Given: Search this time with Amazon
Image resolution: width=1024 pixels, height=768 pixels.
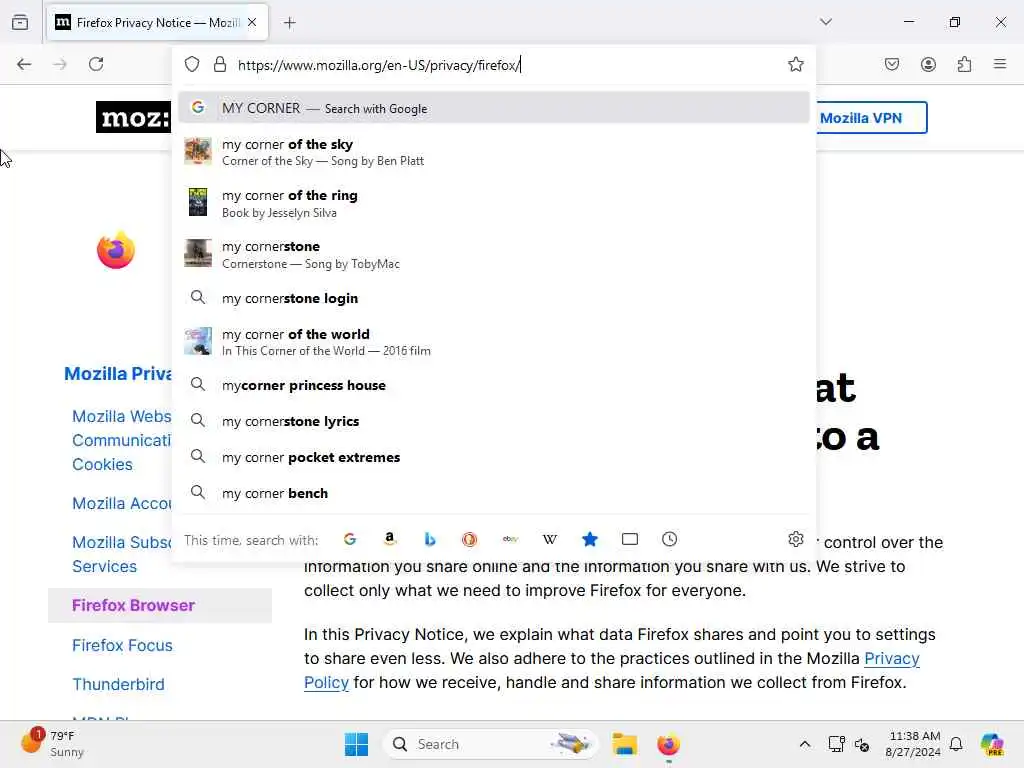Looking at the screenshot, I should [390, 539].
